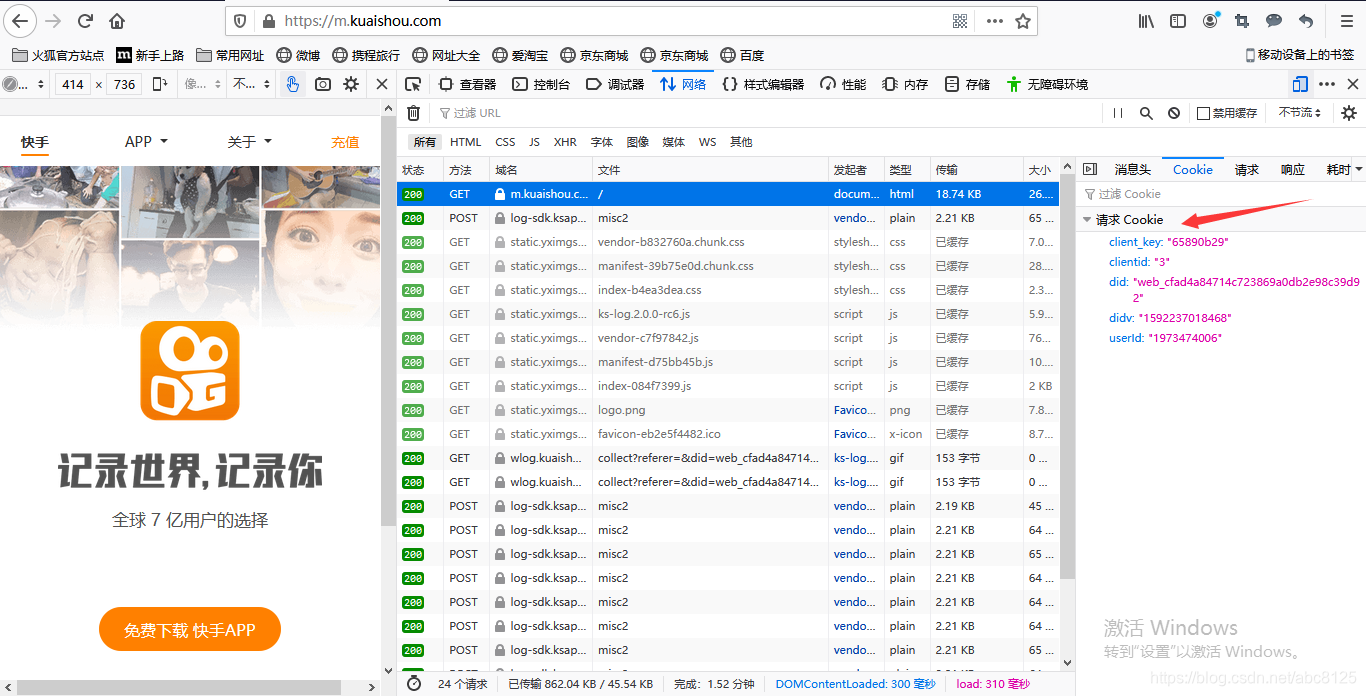Reload the page with the refresh icon
The height and width of the screenshot is (696, 1366).
86,21
